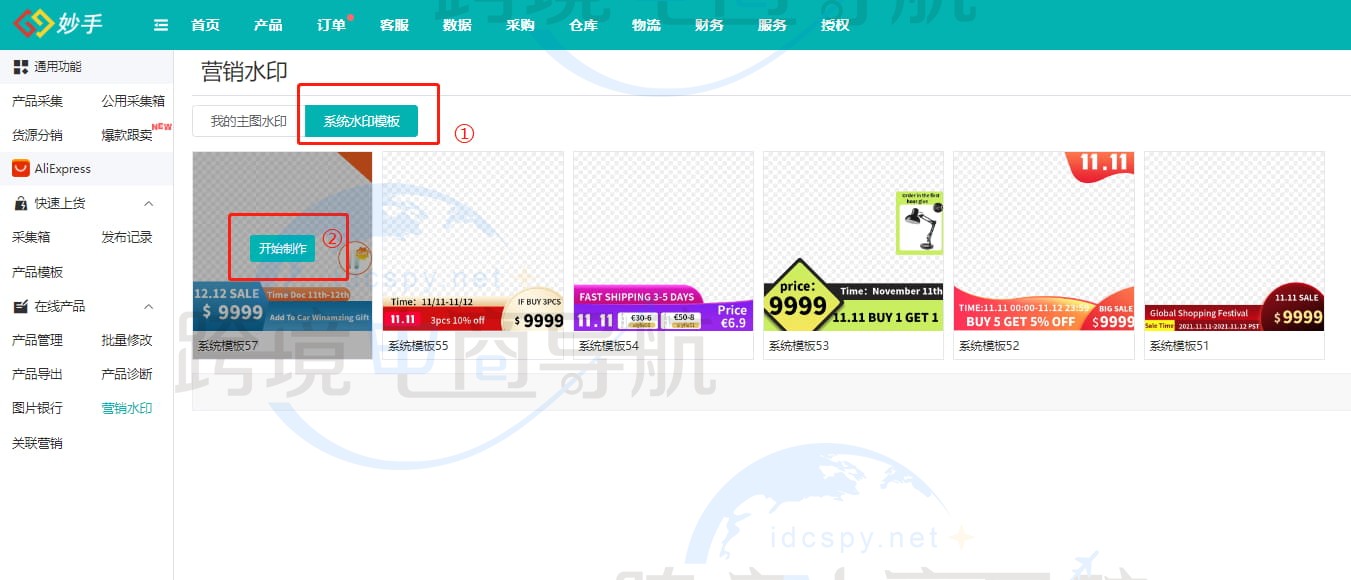Select the 系统水印模板 tab
The height and width of the screenshot is (580, 1351).
tap(361, 122)
